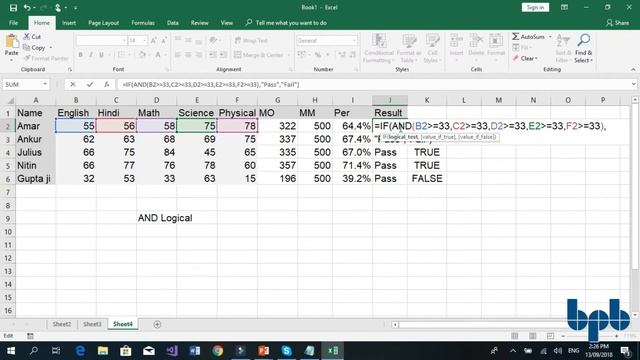Launch Chrome from the taskbar
The width and height of the screenshot is (640, 360).
click(x=218, y=351)
